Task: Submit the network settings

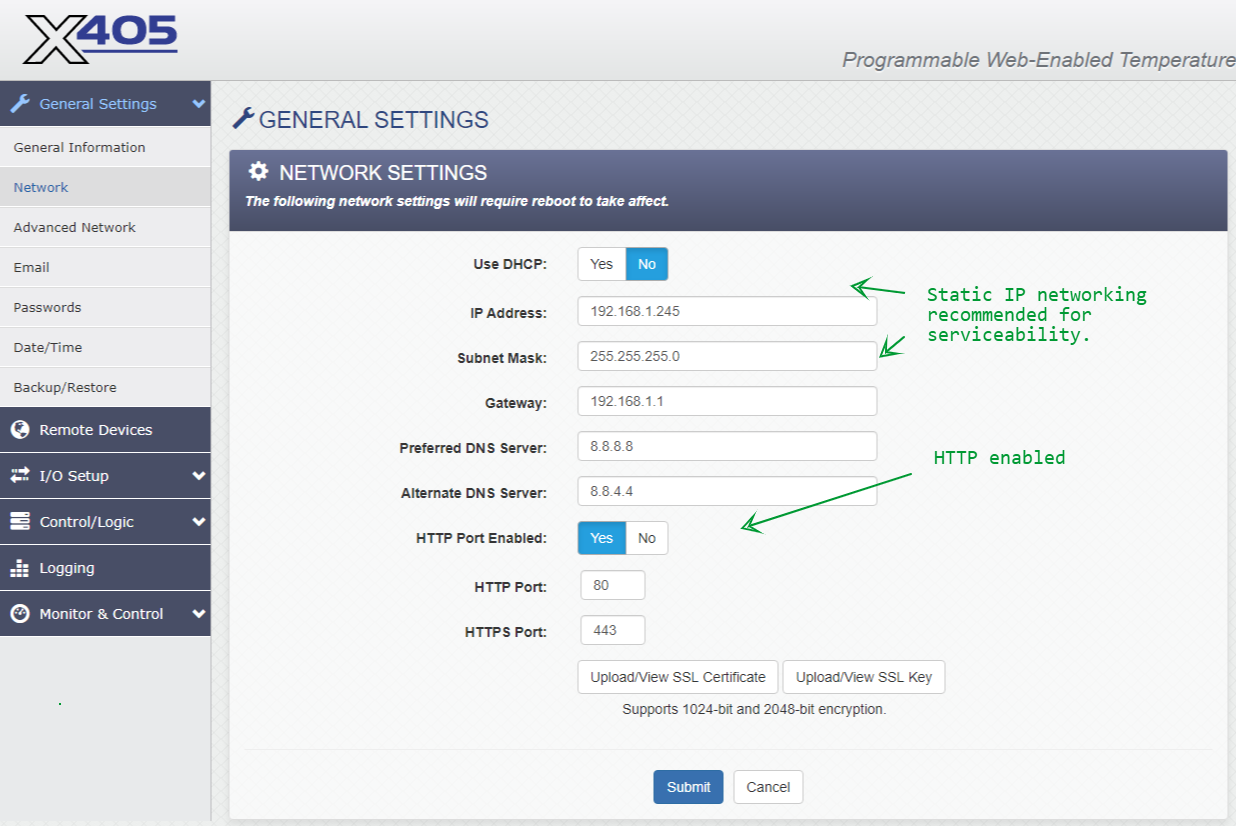Action: (688, 787)
